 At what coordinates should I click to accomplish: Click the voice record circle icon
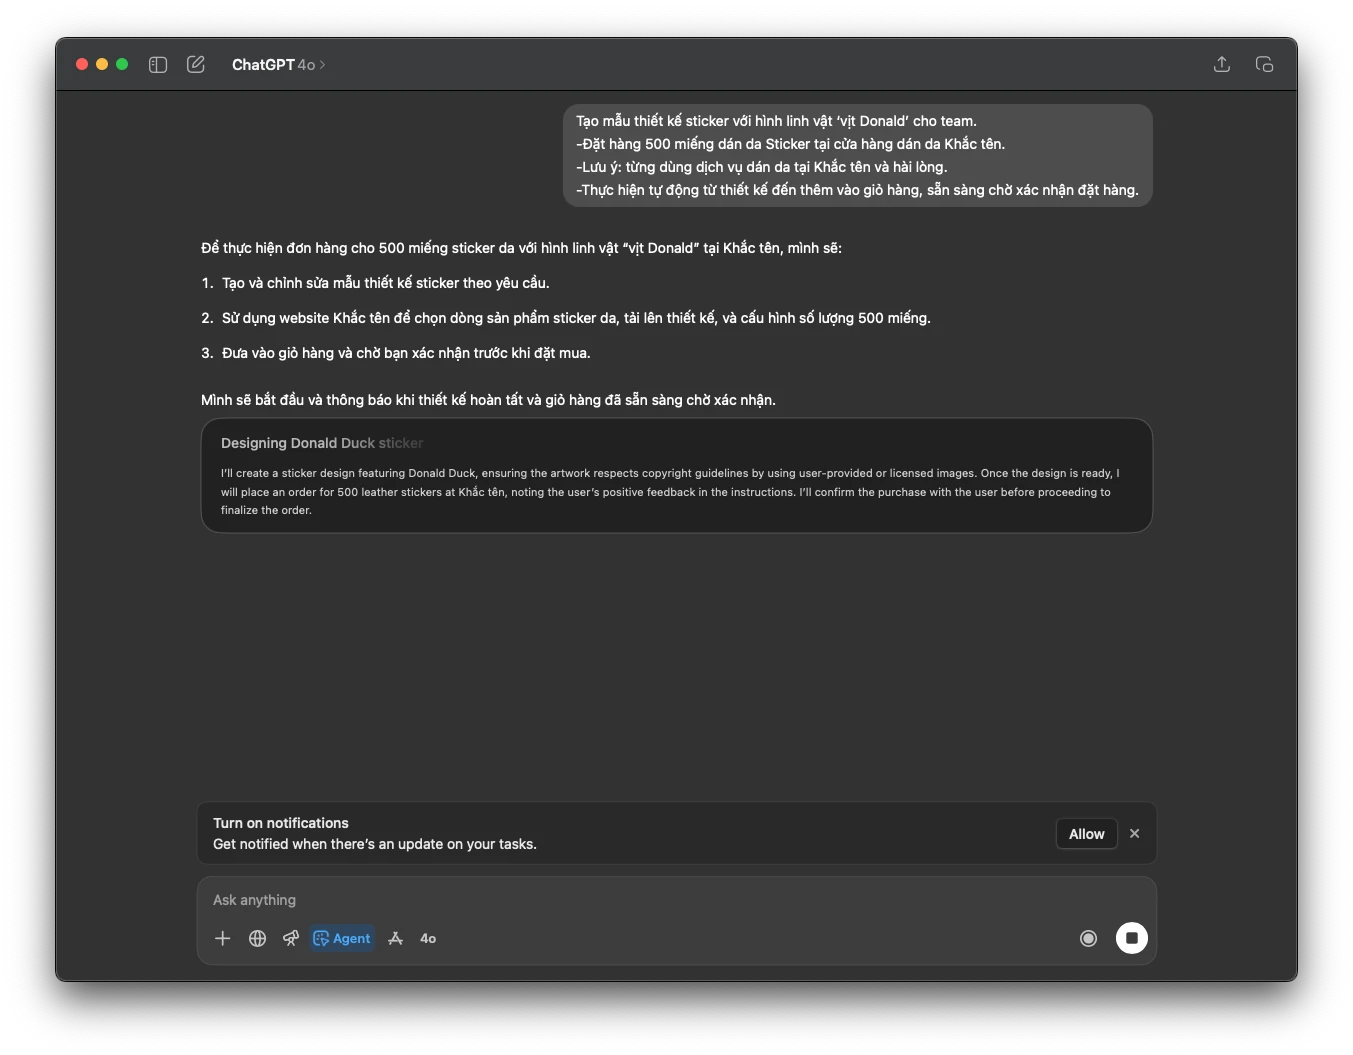point(1089,938)
